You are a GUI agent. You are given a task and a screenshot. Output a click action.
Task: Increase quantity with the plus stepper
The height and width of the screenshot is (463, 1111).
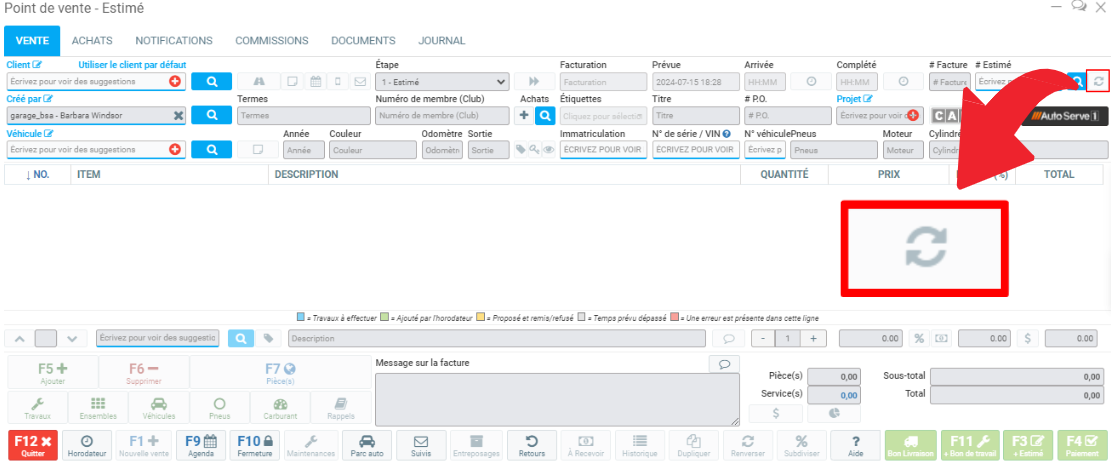[814, 339]
